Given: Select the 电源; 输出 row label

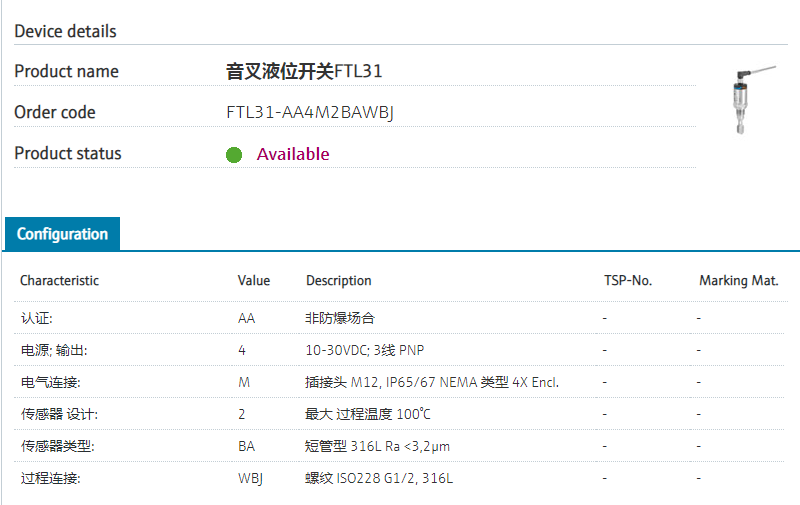Looking at the screenshot, I should [x=54, y=350].
